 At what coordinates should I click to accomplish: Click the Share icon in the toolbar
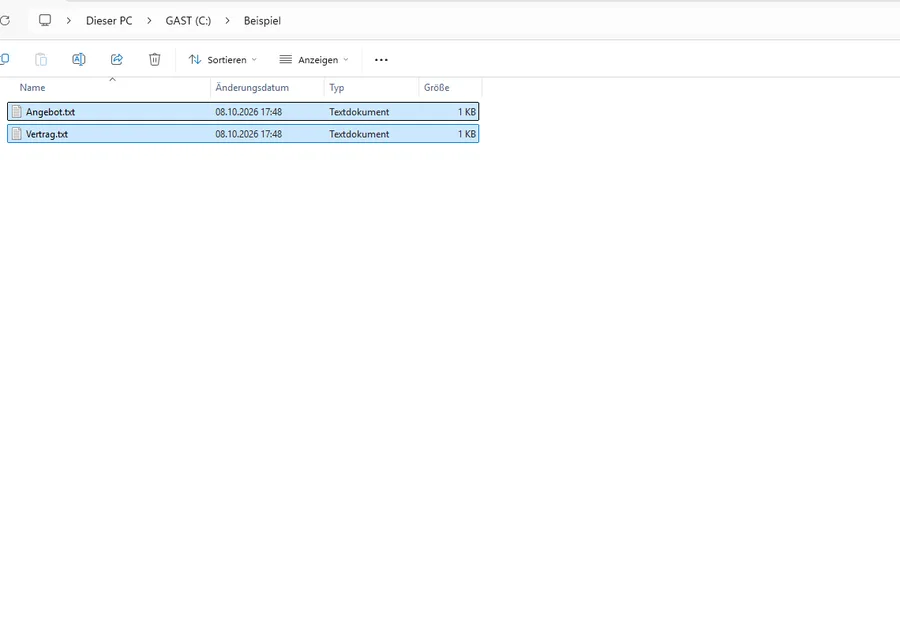tap(117, 60)
